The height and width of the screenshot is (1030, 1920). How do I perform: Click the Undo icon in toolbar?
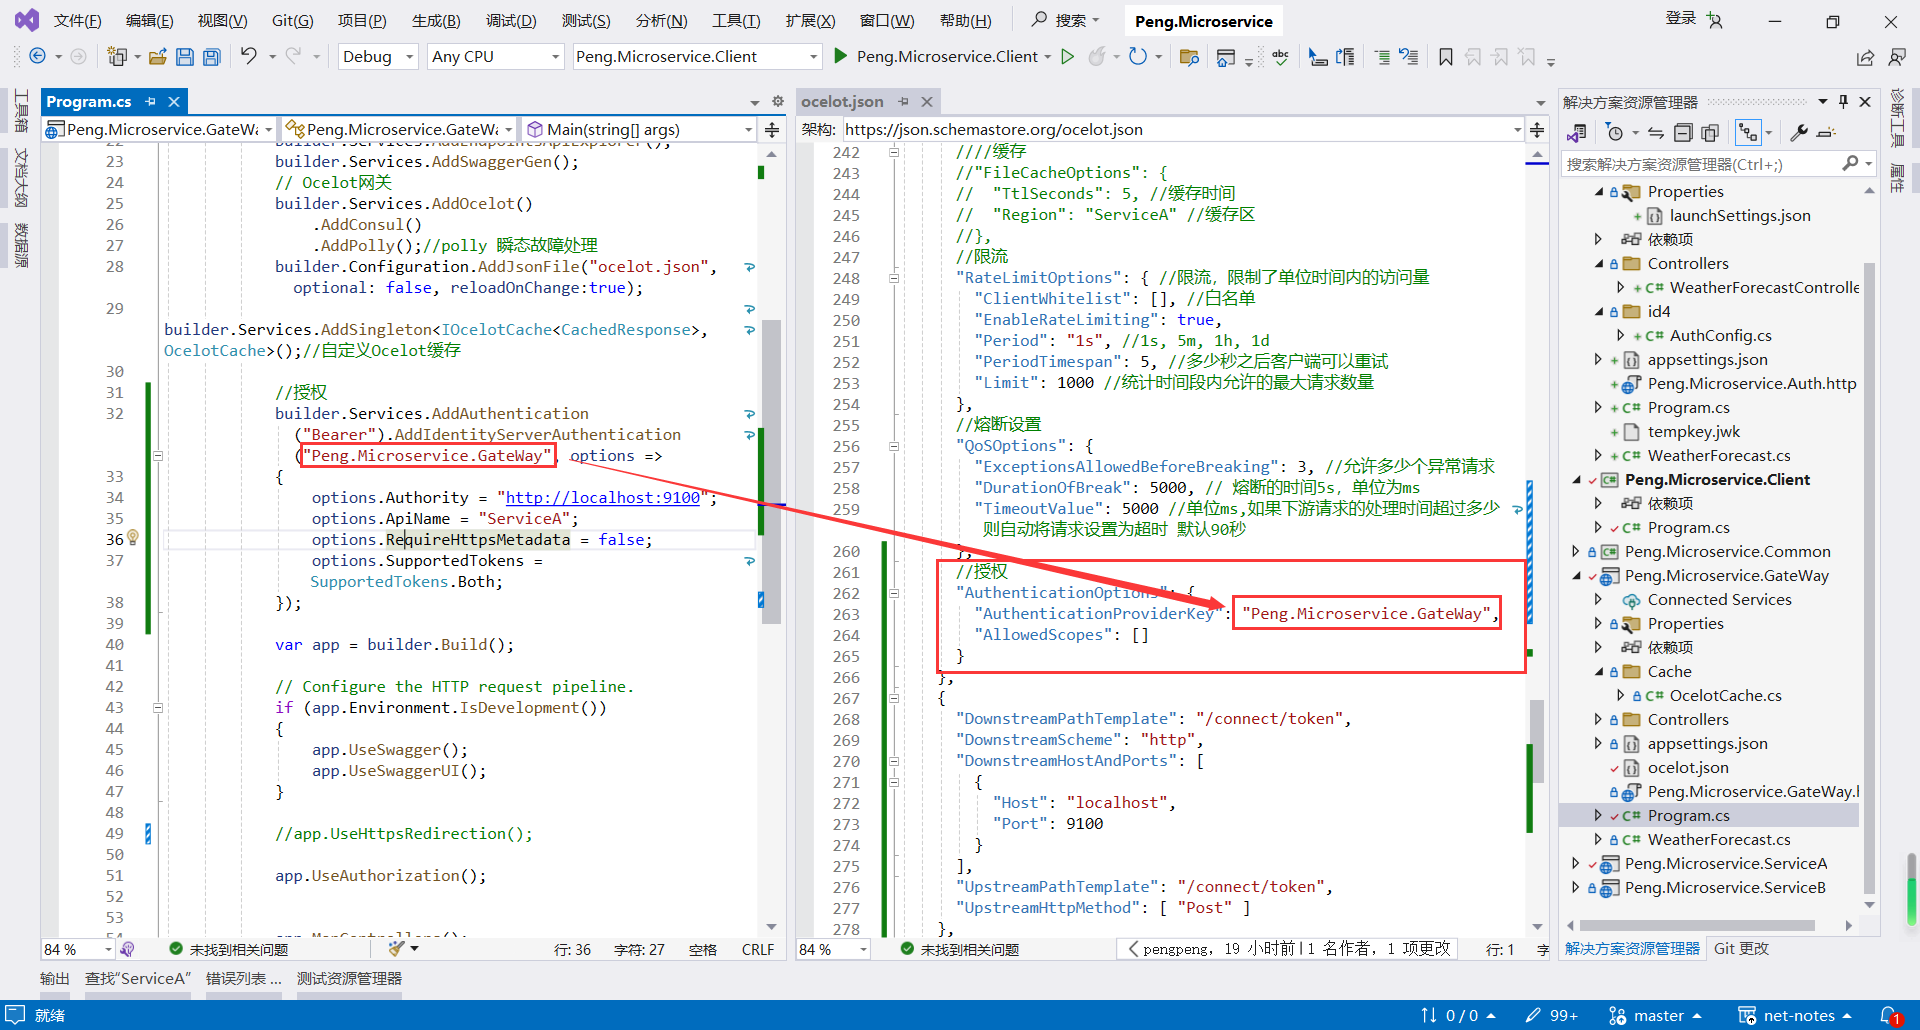pos(249,57)
